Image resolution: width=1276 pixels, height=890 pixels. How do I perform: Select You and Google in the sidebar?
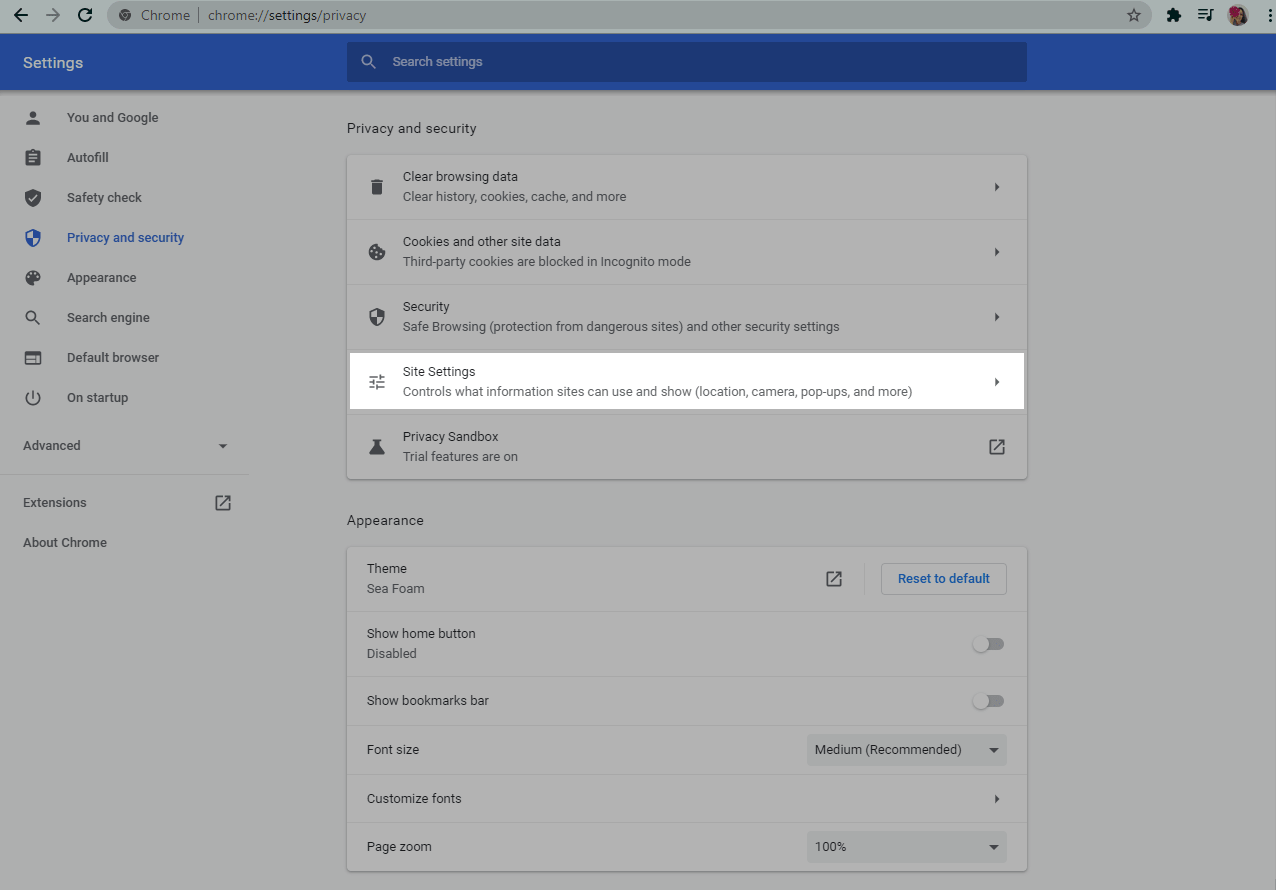[112, 118]
